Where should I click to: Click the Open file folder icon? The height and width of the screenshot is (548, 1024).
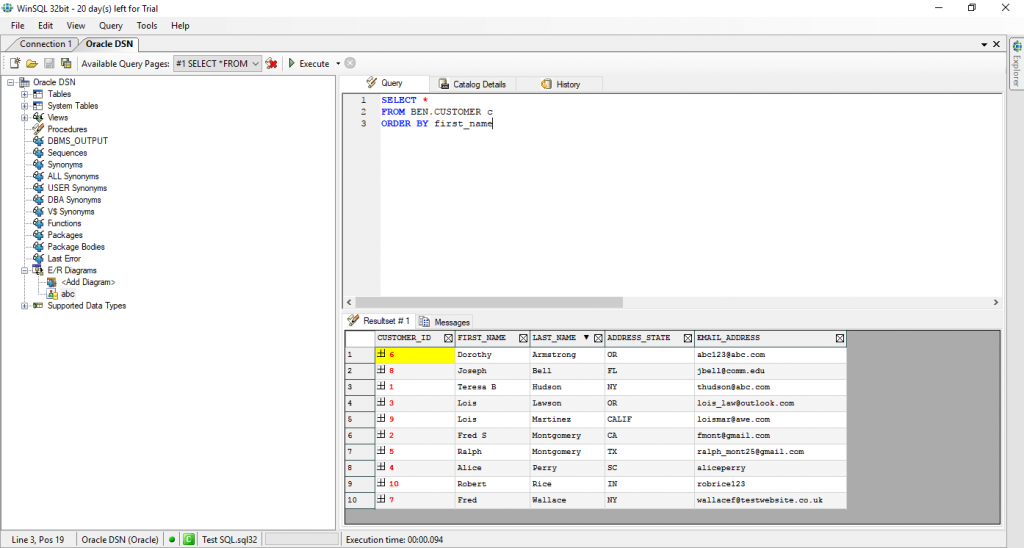(x=32, y=63)
